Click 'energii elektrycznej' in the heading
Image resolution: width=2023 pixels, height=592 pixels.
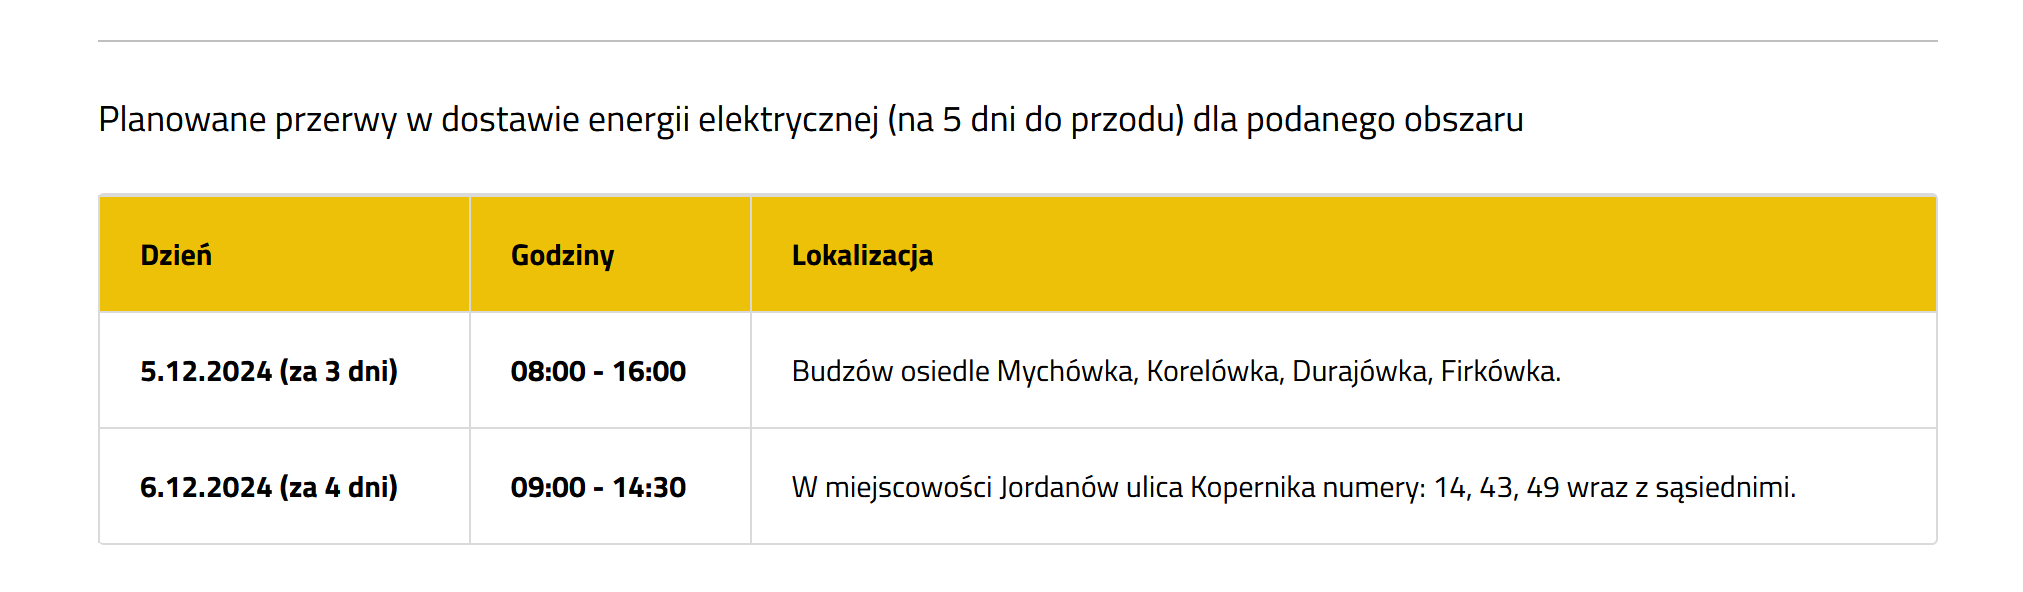(733, 119)
